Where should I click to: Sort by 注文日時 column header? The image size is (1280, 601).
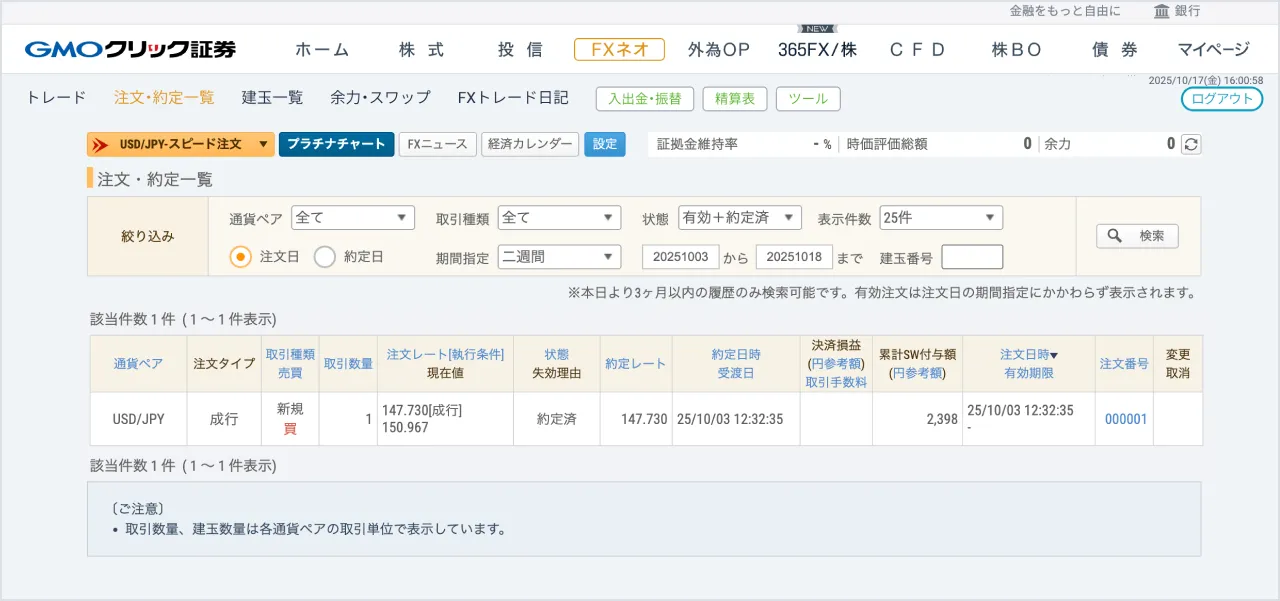coord(1029,354)
